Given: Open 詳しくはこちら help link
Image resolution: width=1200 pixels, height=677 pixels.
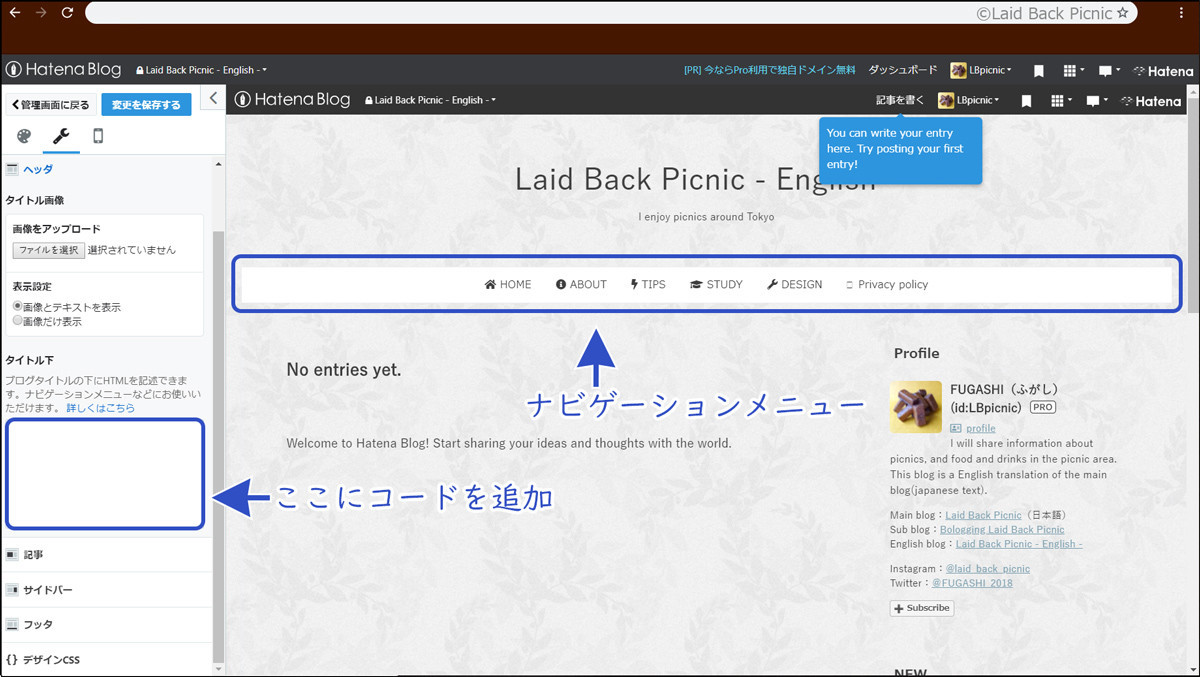Looking at the screenshot, I should 101,408.
